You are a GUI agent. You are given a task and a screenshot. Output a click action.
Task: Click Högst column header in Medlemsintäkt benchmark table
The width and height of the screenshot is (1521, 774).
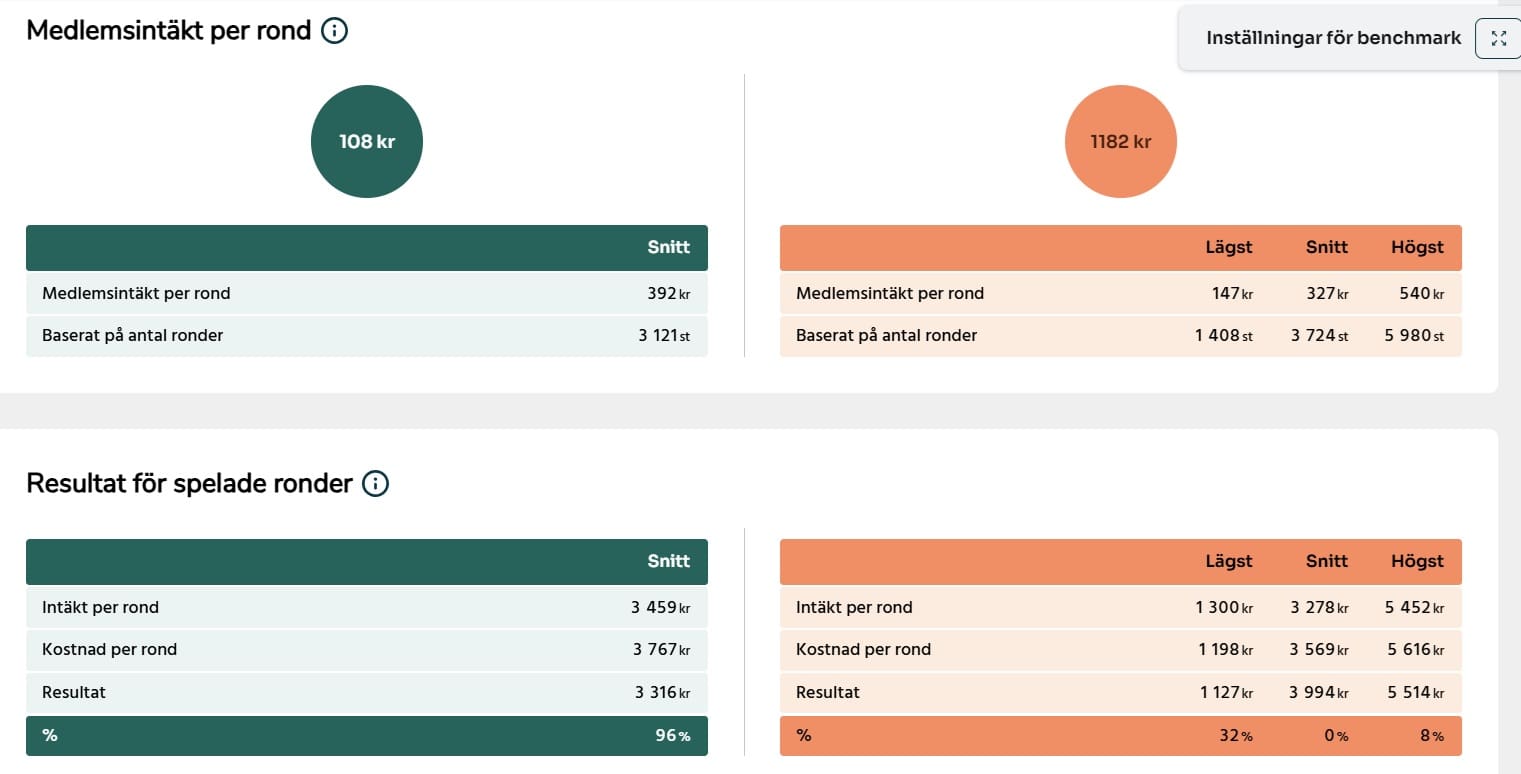1417,247
